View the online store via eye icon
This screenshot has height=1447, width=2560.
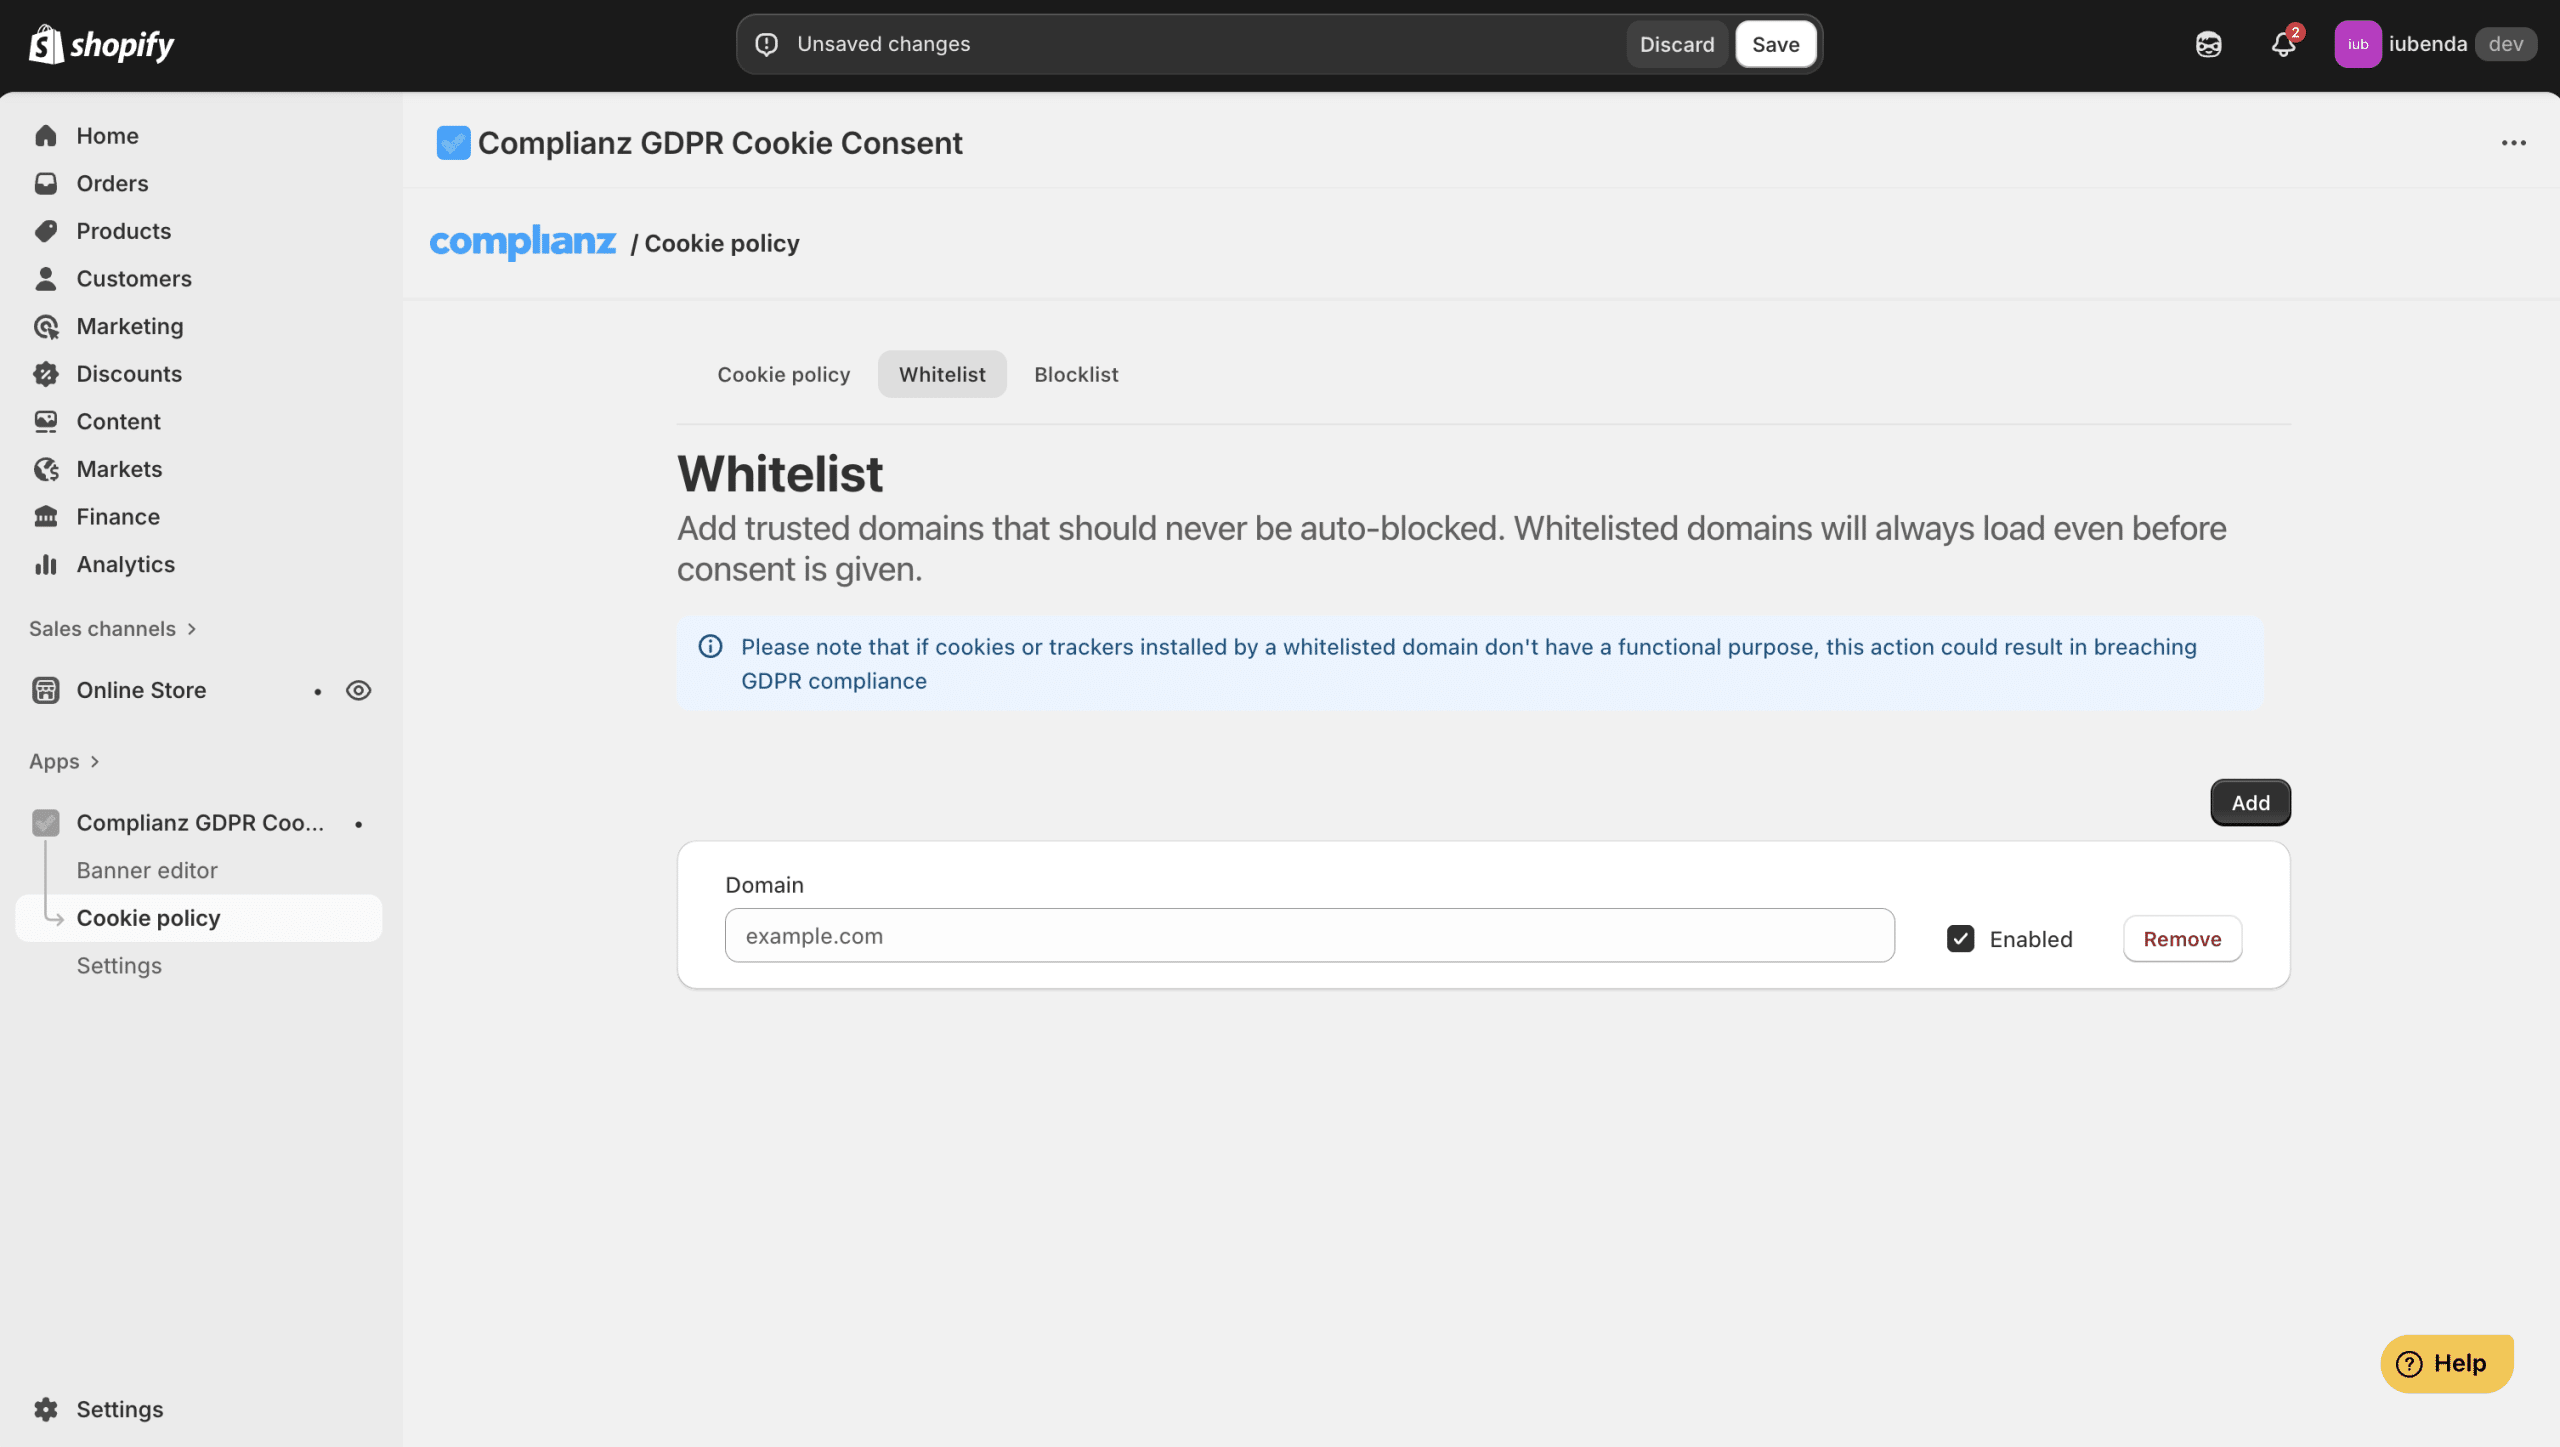358,691
